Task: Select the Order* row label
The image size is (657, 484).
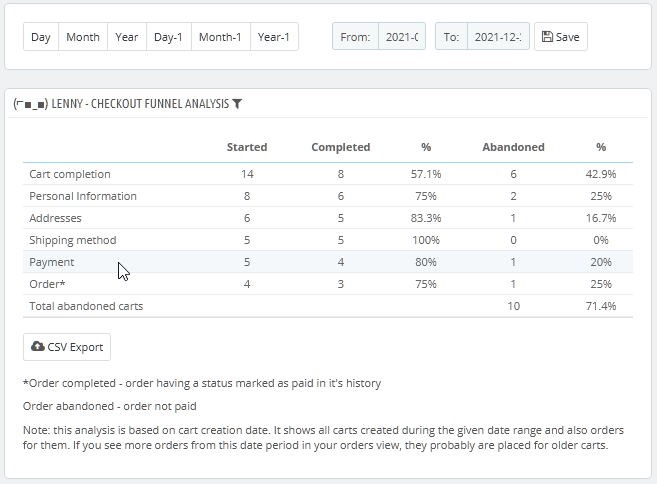Action: point(47,284)
